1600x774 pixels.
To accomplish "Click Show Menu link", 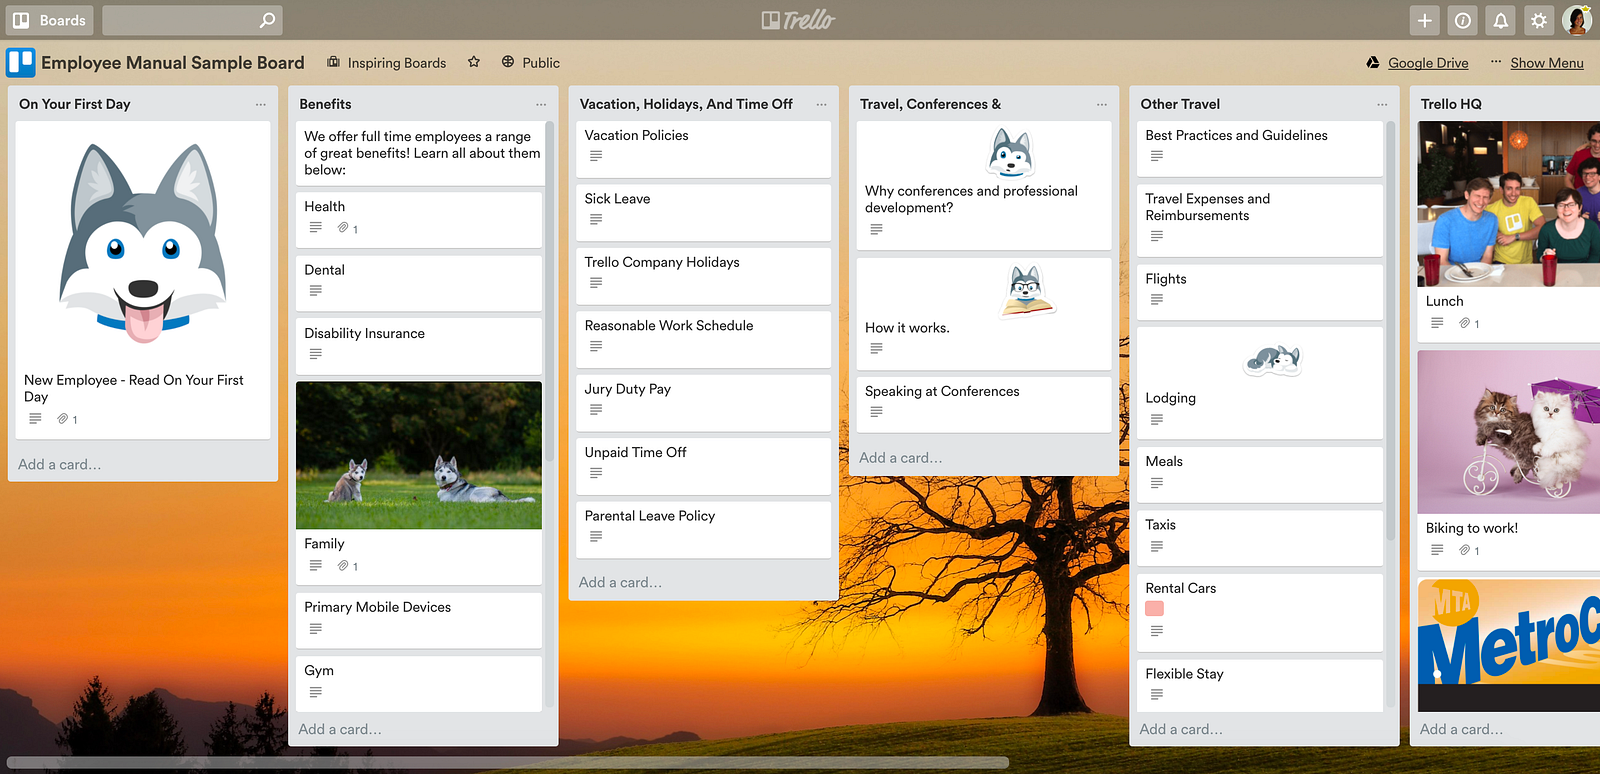I will click(x=1547, y=63).
